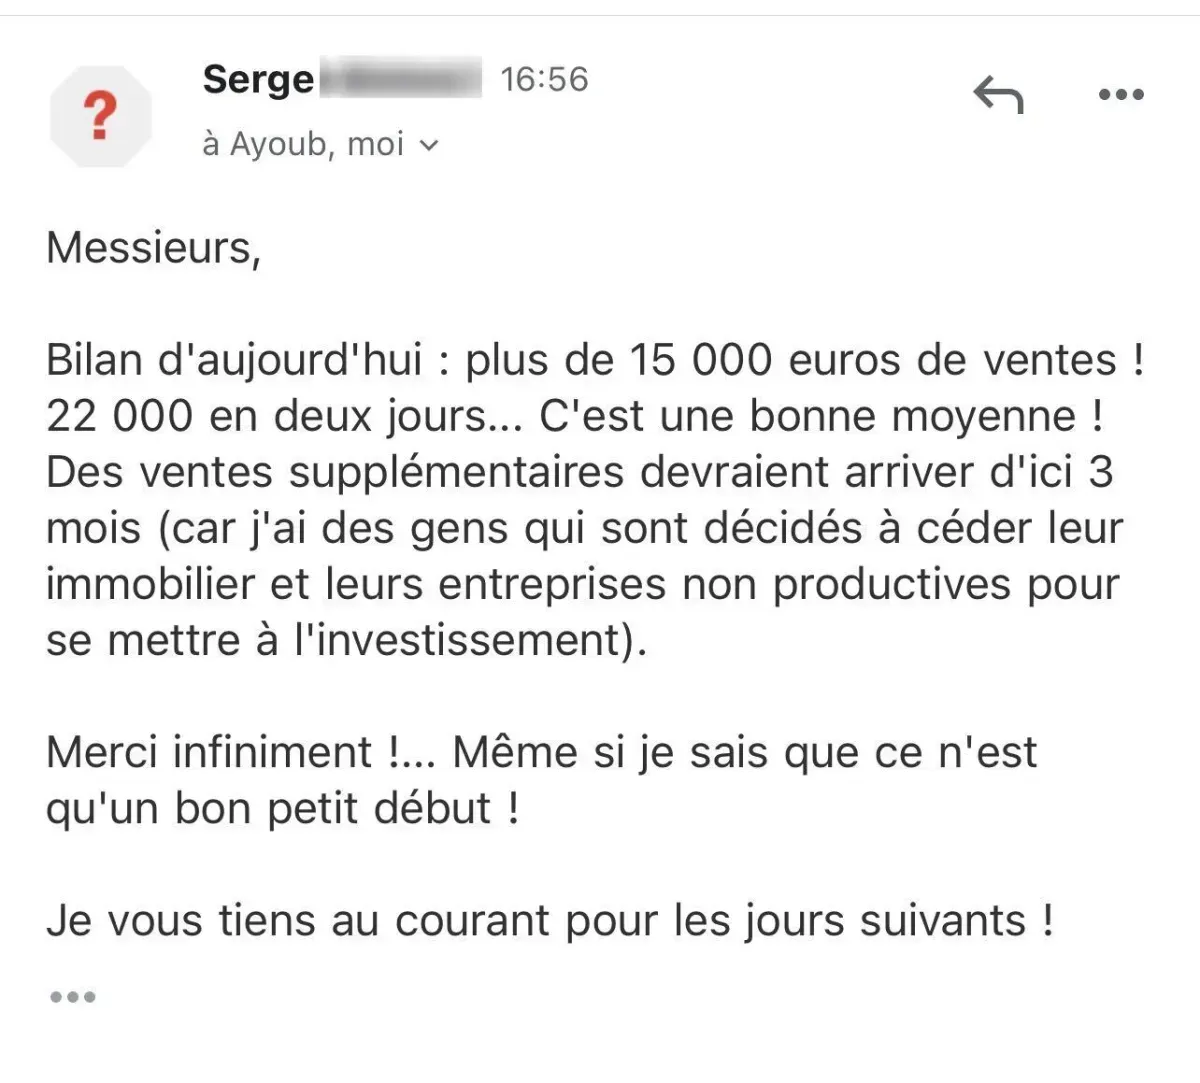Expand recipient details with the chevron
Screen dimensions: 1200x1083
429,146
